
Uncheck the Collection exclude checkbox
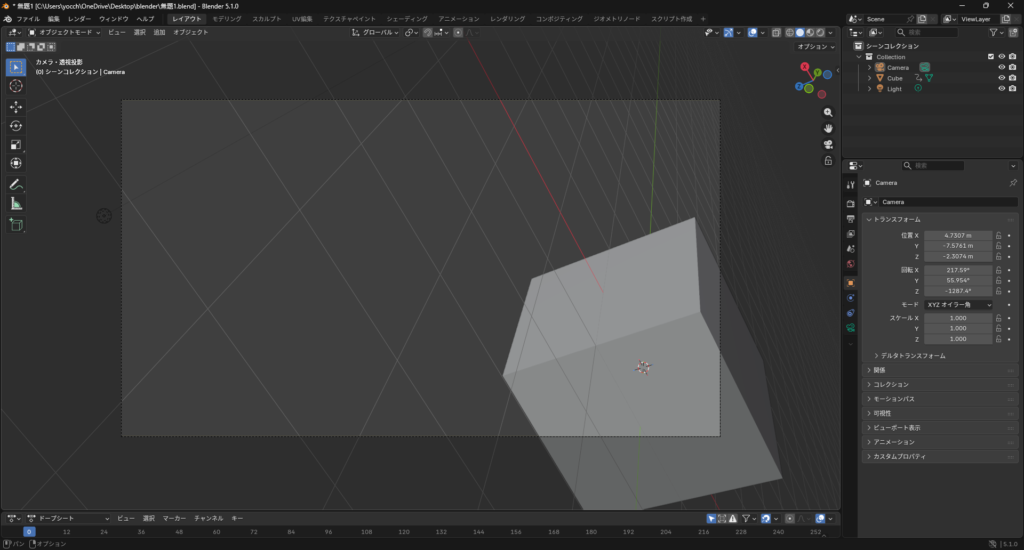(x=991, y=57)
